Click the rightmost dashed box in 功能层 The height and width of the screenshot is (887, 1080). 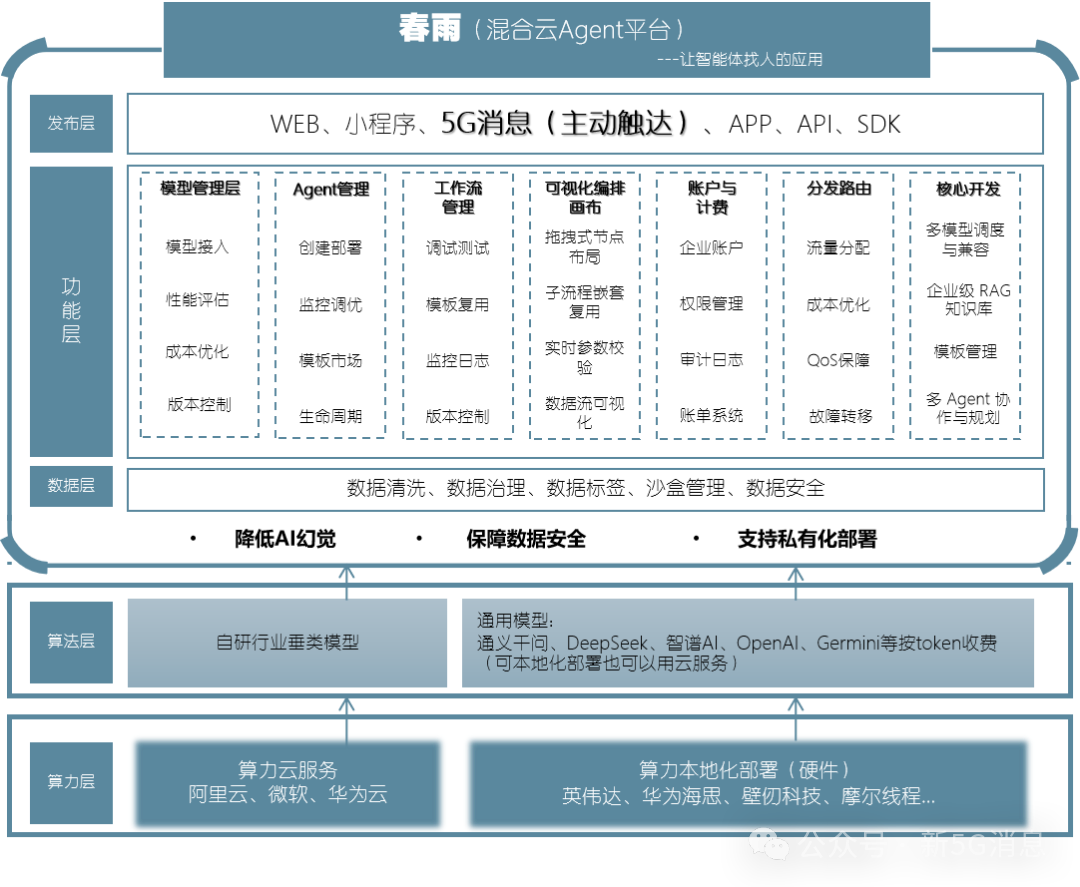(965, 305)
